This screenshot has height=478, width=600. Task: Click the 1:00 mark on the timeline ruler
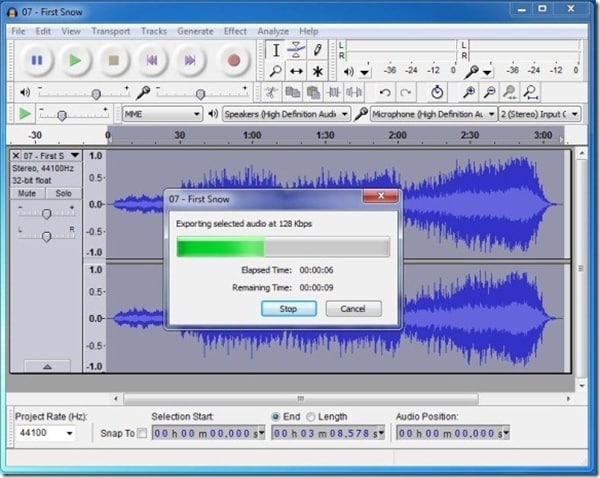[x=252, y=135]
